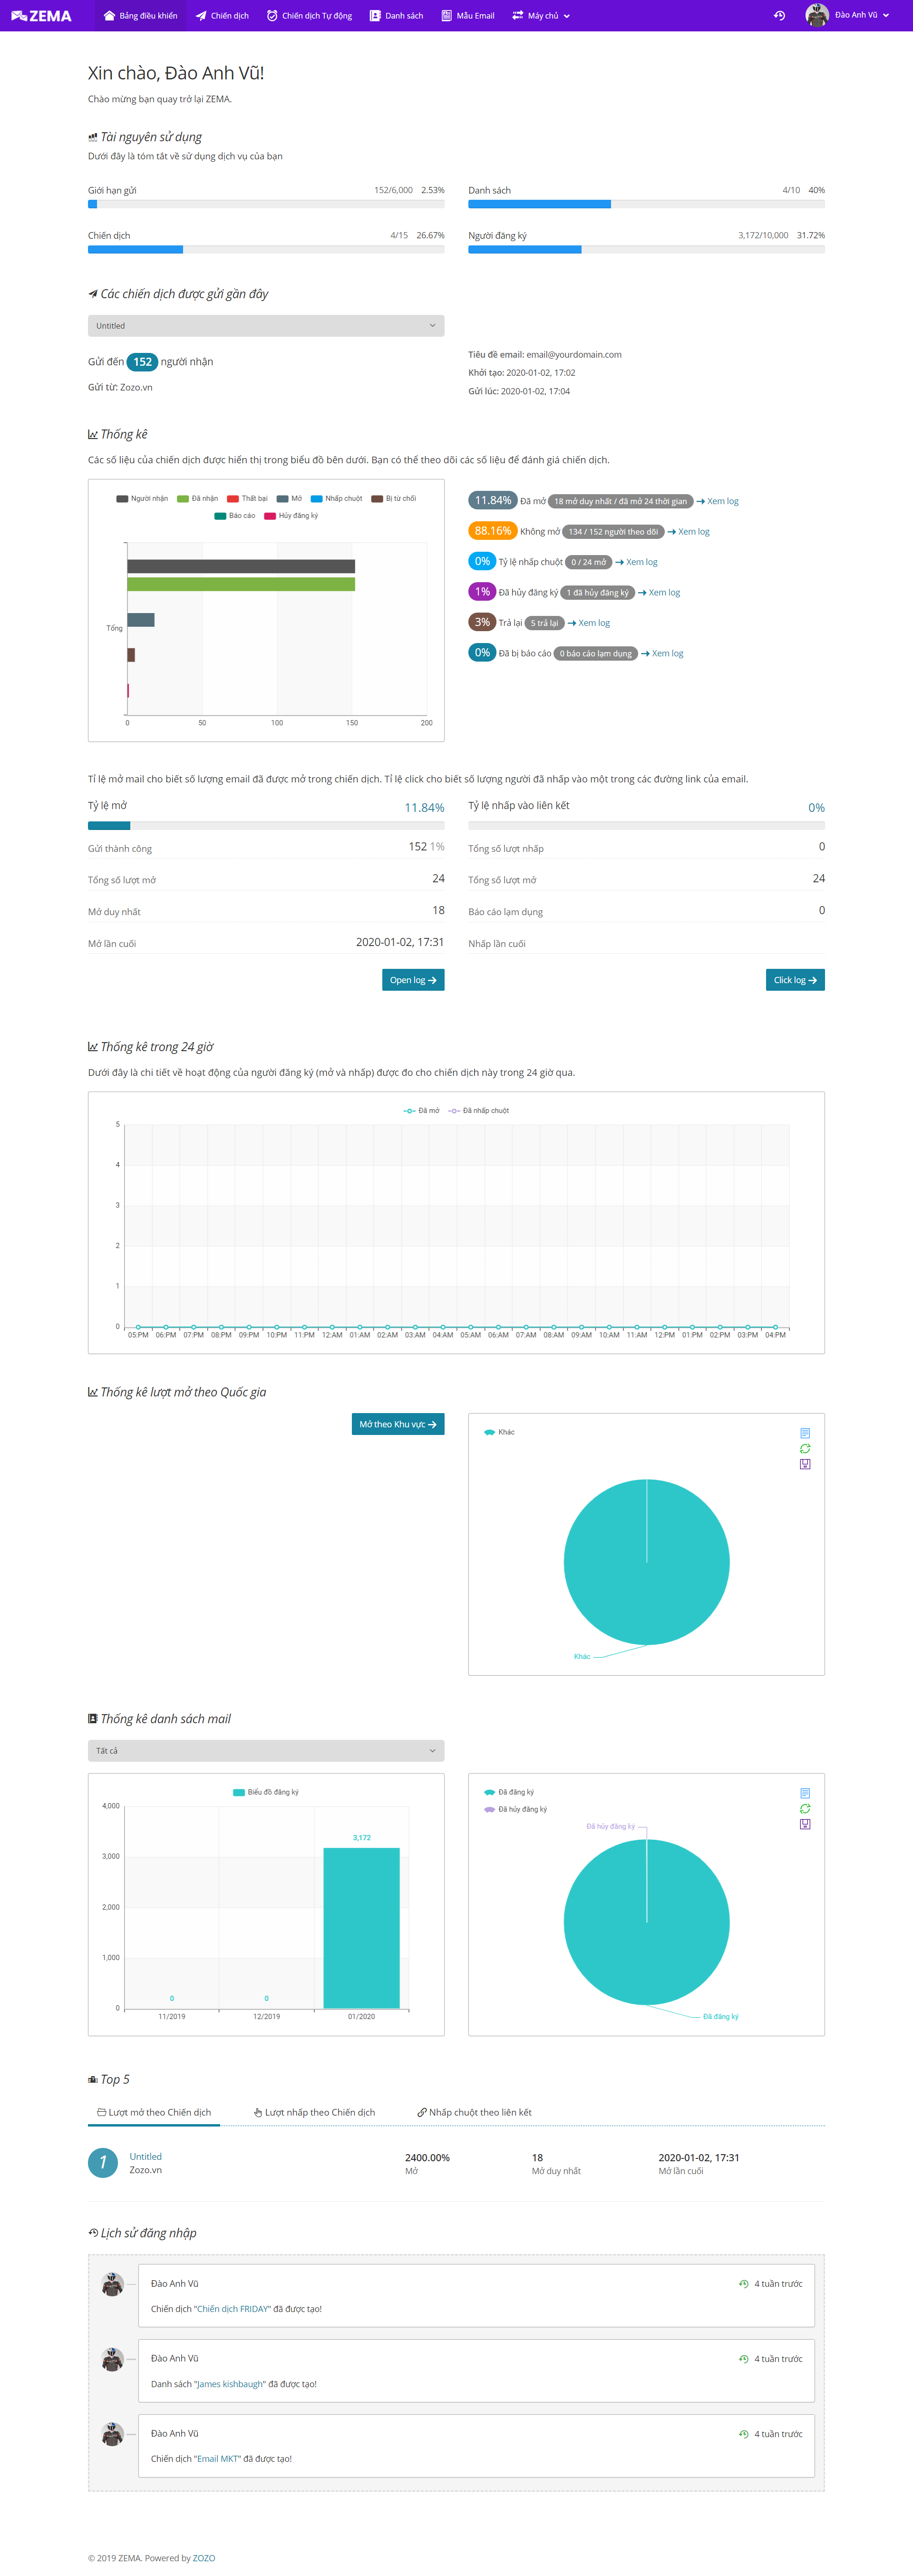
Task: Click refresh icon on country pie chart
Action: click(805, 1449)
